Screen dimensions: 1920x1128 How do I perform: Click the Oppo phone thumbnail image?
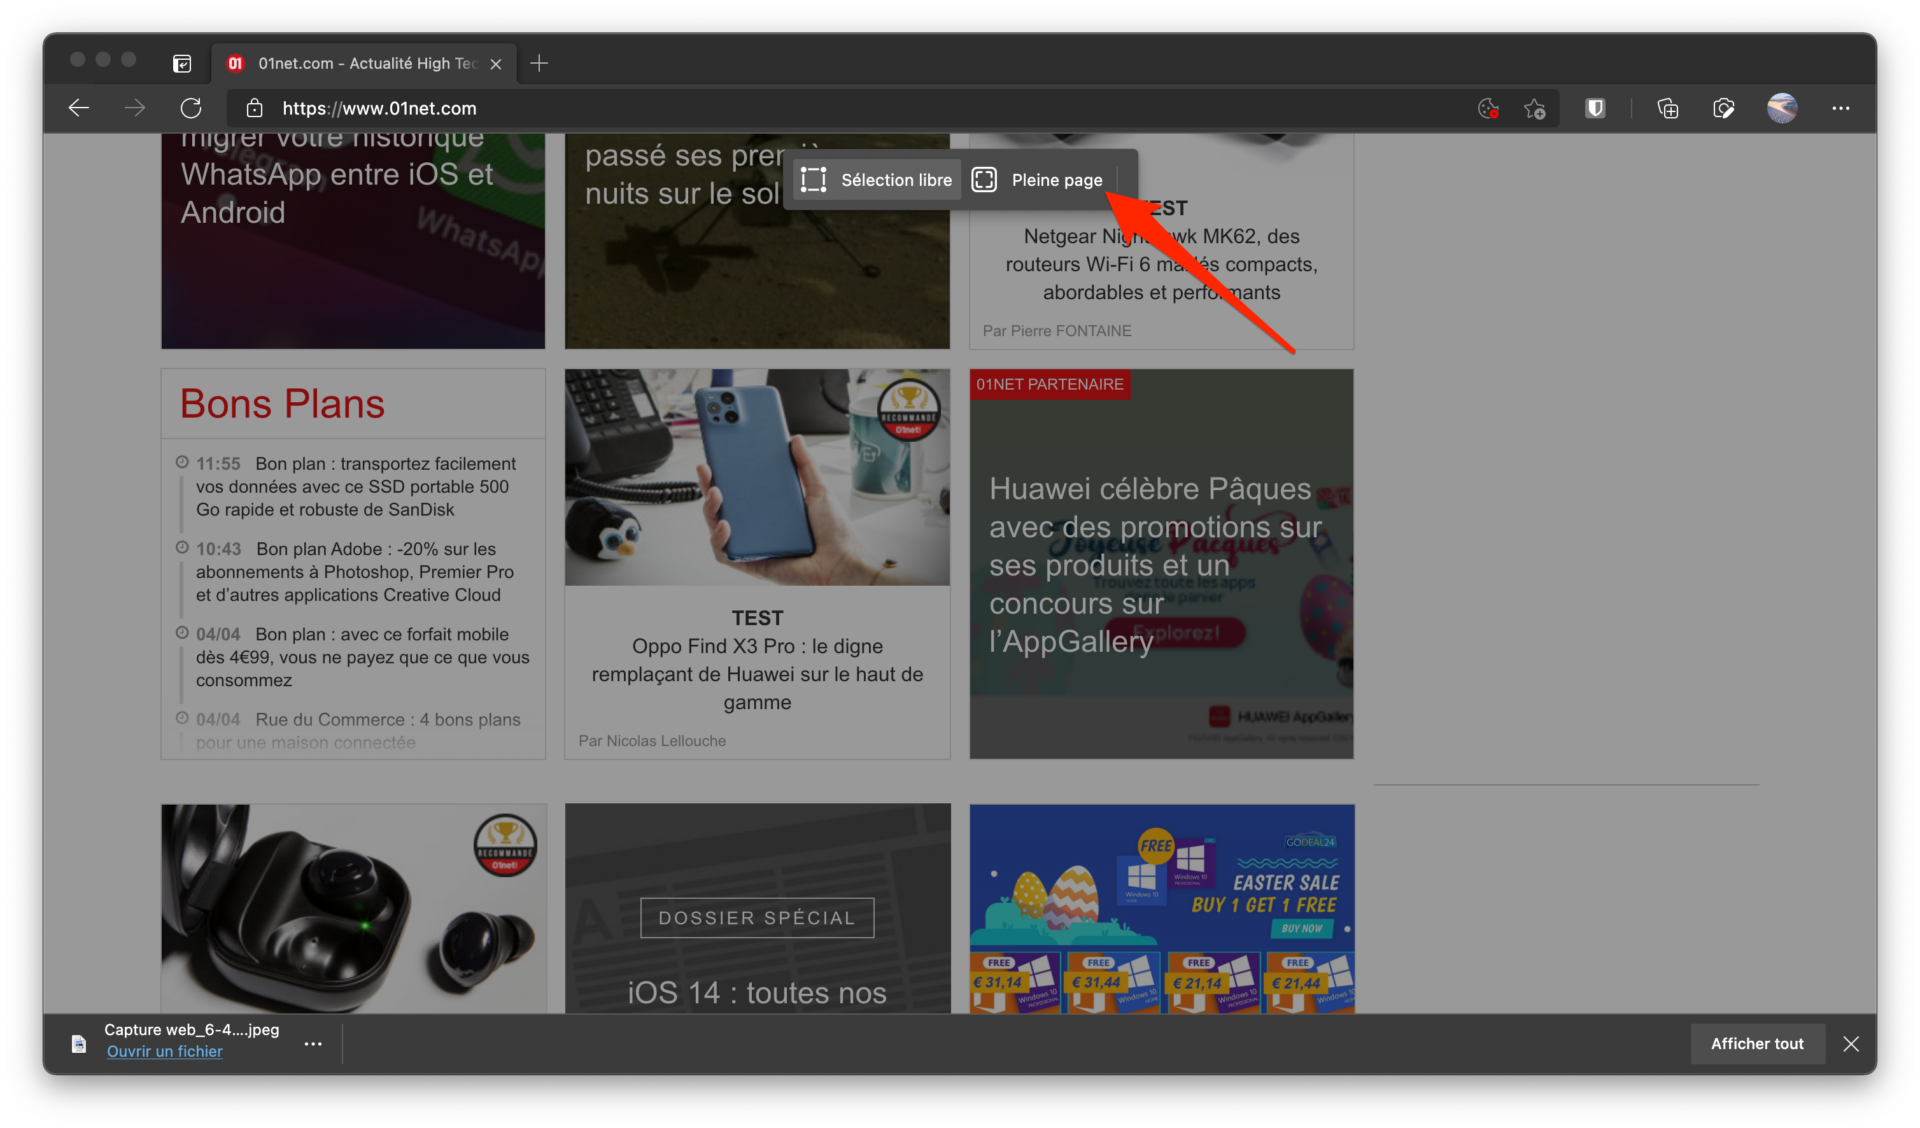point(757,477)
